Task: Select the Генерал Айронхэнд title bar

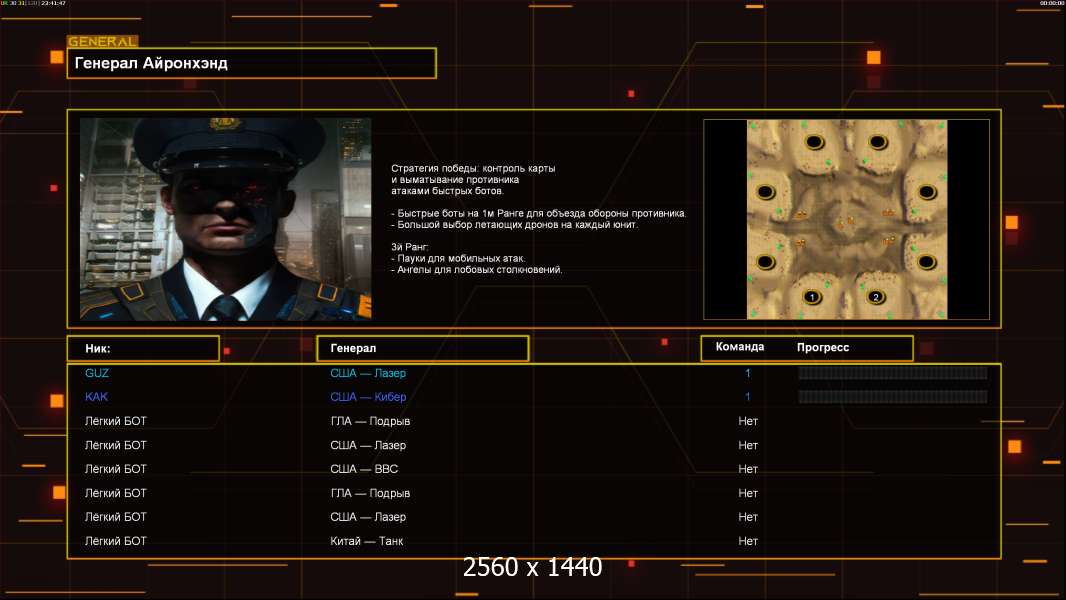Action: tap(251, 63)
